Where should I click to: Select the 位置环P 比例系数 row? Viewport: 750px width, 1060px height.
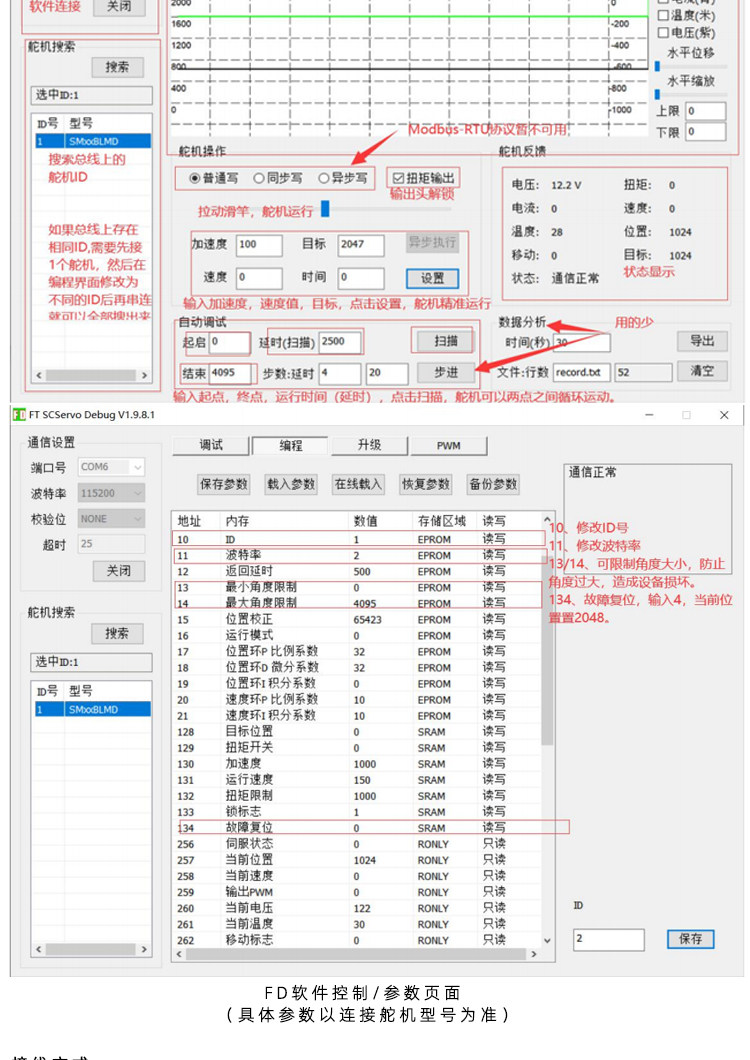[357, 652]
